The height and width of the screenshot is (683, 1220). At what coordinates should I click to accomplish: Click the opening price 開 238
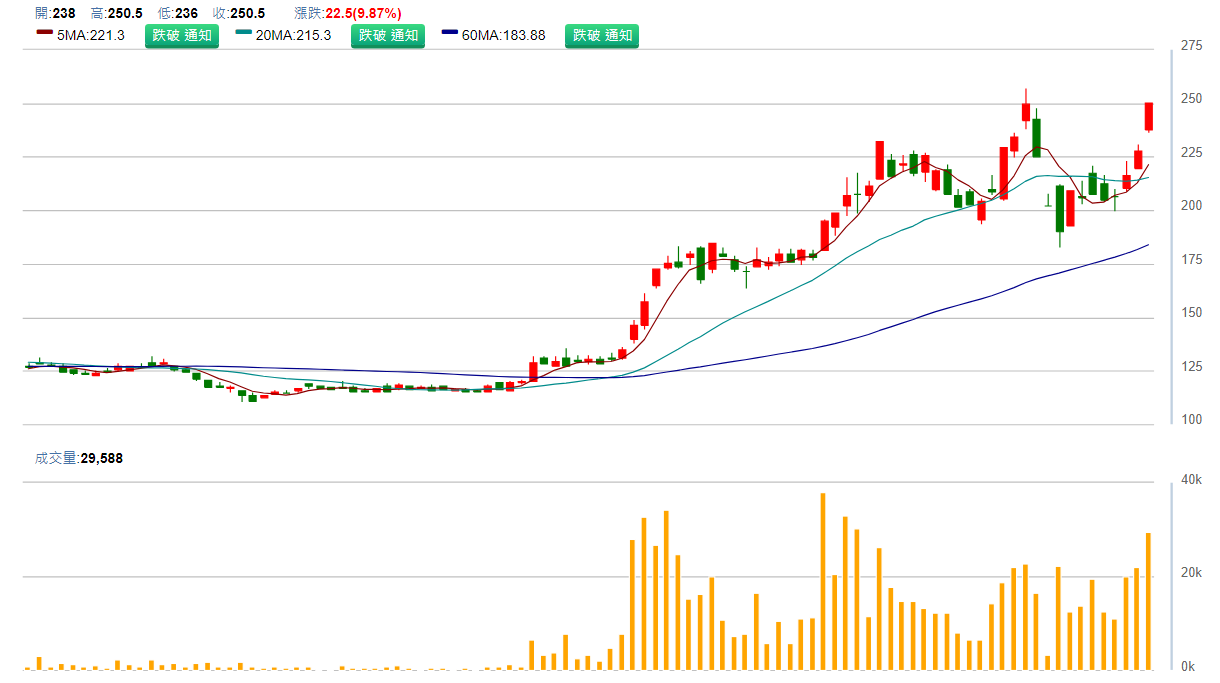pos(55,13)
